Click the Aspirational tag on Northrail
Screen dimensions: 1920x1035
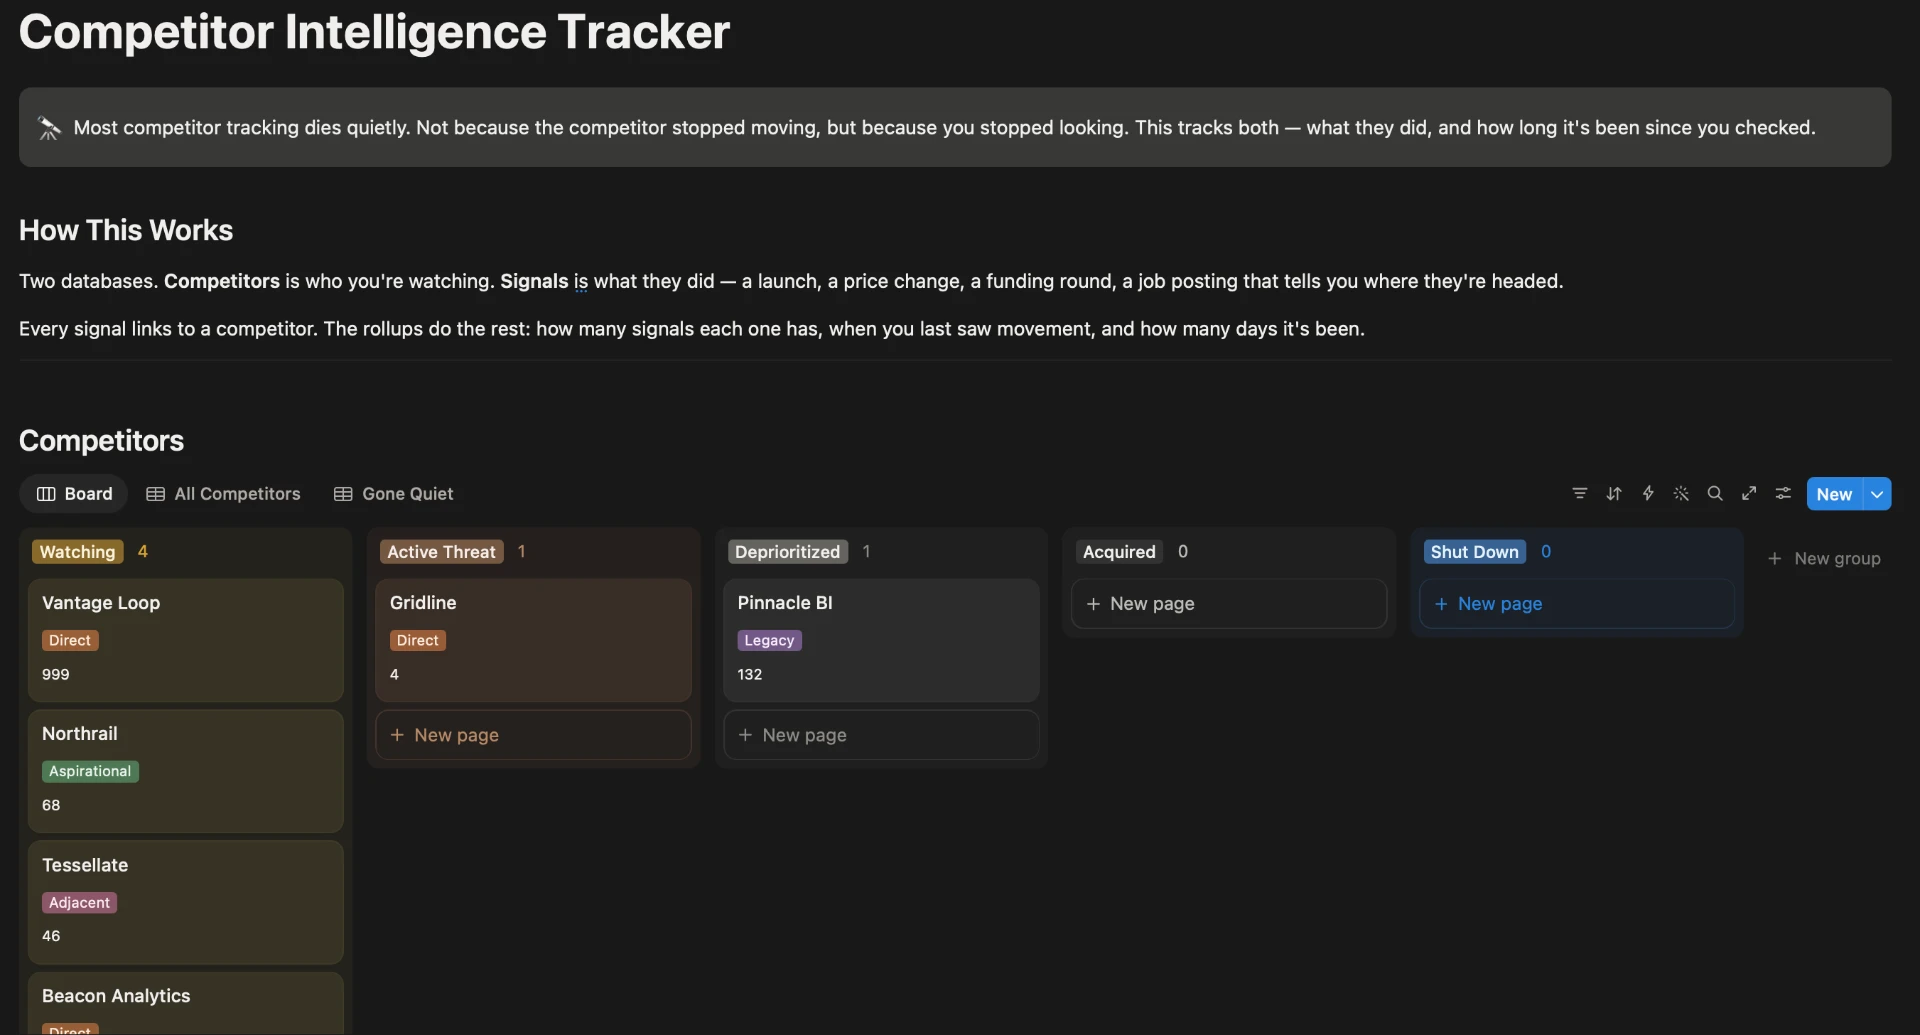point(90,772)
